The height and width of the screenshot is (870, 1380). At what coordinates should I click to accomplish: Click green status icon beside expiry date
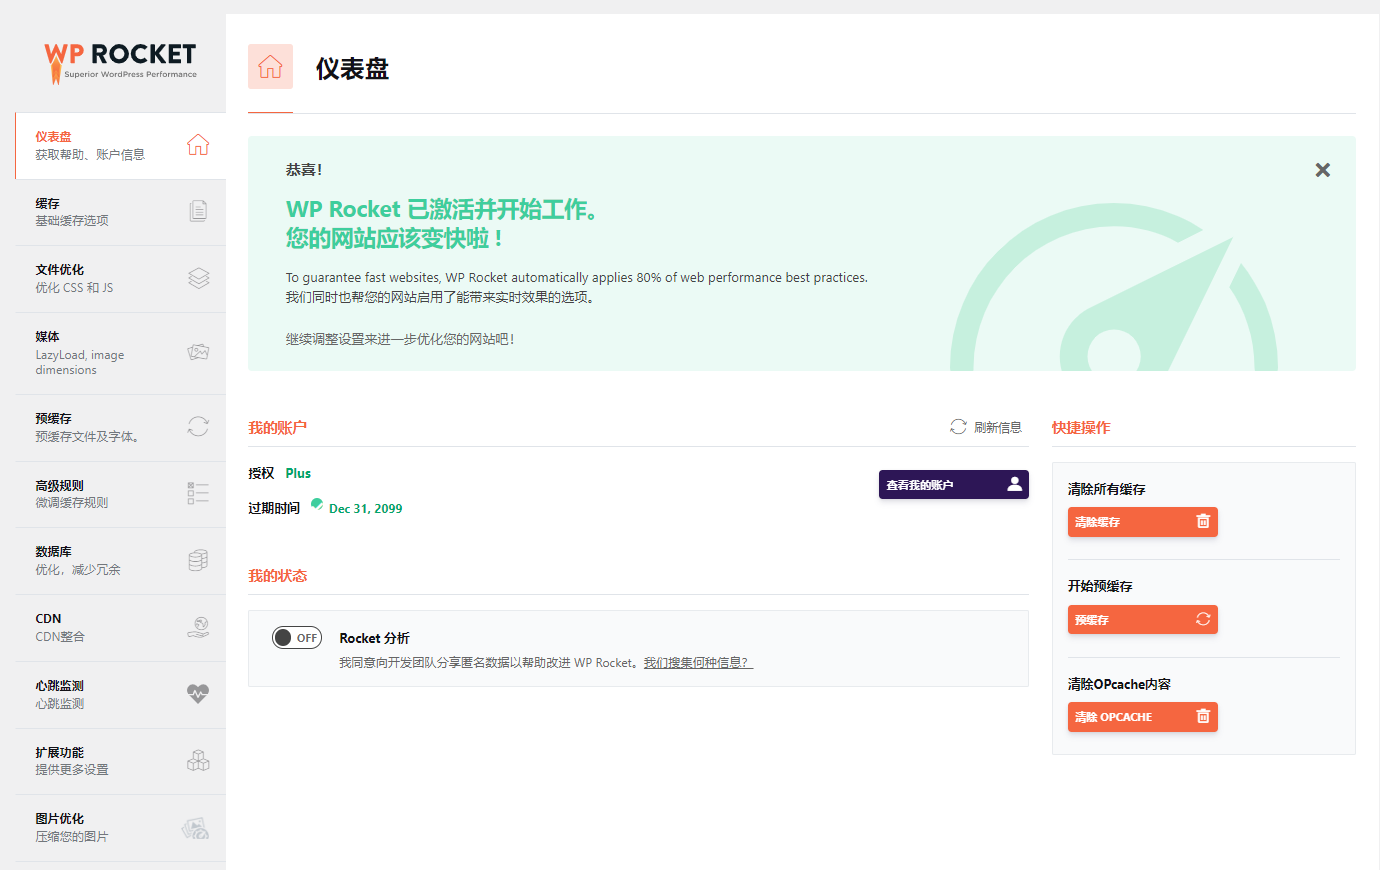coord(317,505)
